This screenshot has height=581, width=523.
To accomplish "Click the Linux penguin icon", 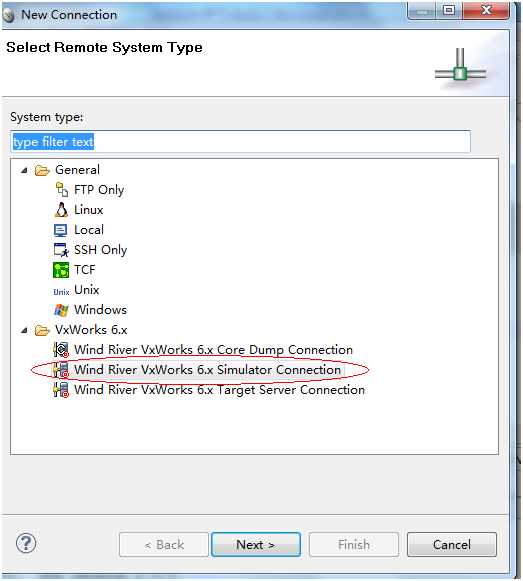I will pyautogui.click(x=61, y=210).
